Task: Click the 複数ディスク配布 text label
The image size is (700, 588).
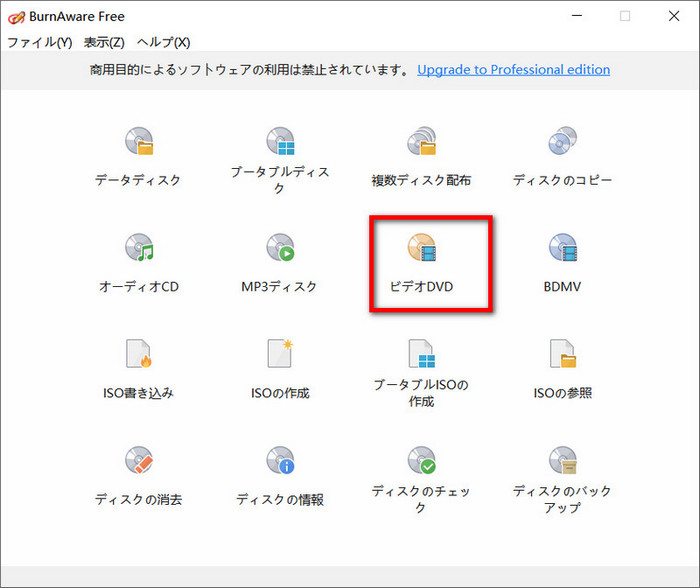Action: click(421, 180)
